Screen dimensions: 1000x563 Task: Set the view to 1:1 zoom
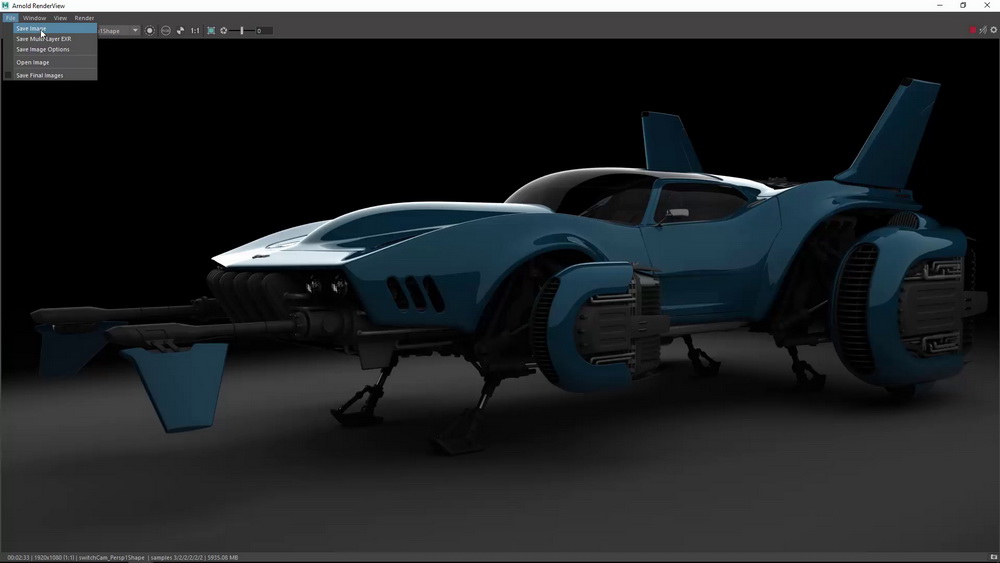195,31
